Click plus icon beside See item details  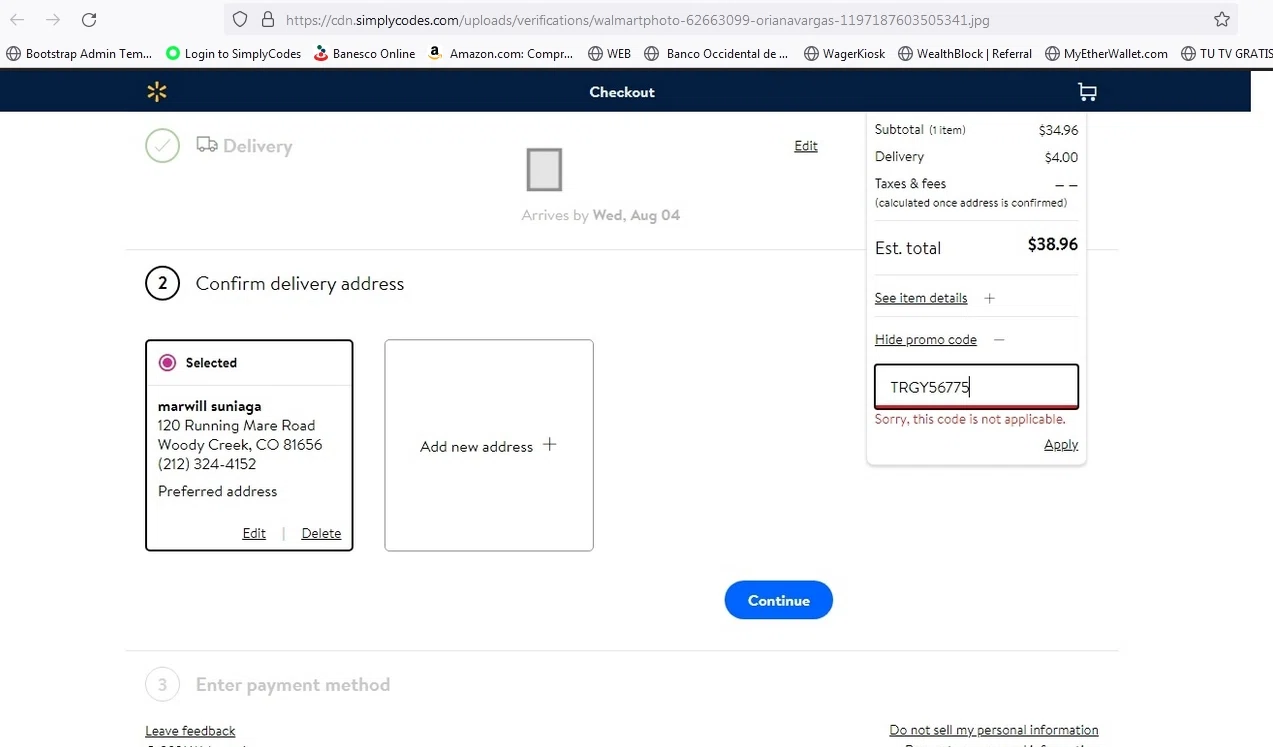click(x=989, y=298)
